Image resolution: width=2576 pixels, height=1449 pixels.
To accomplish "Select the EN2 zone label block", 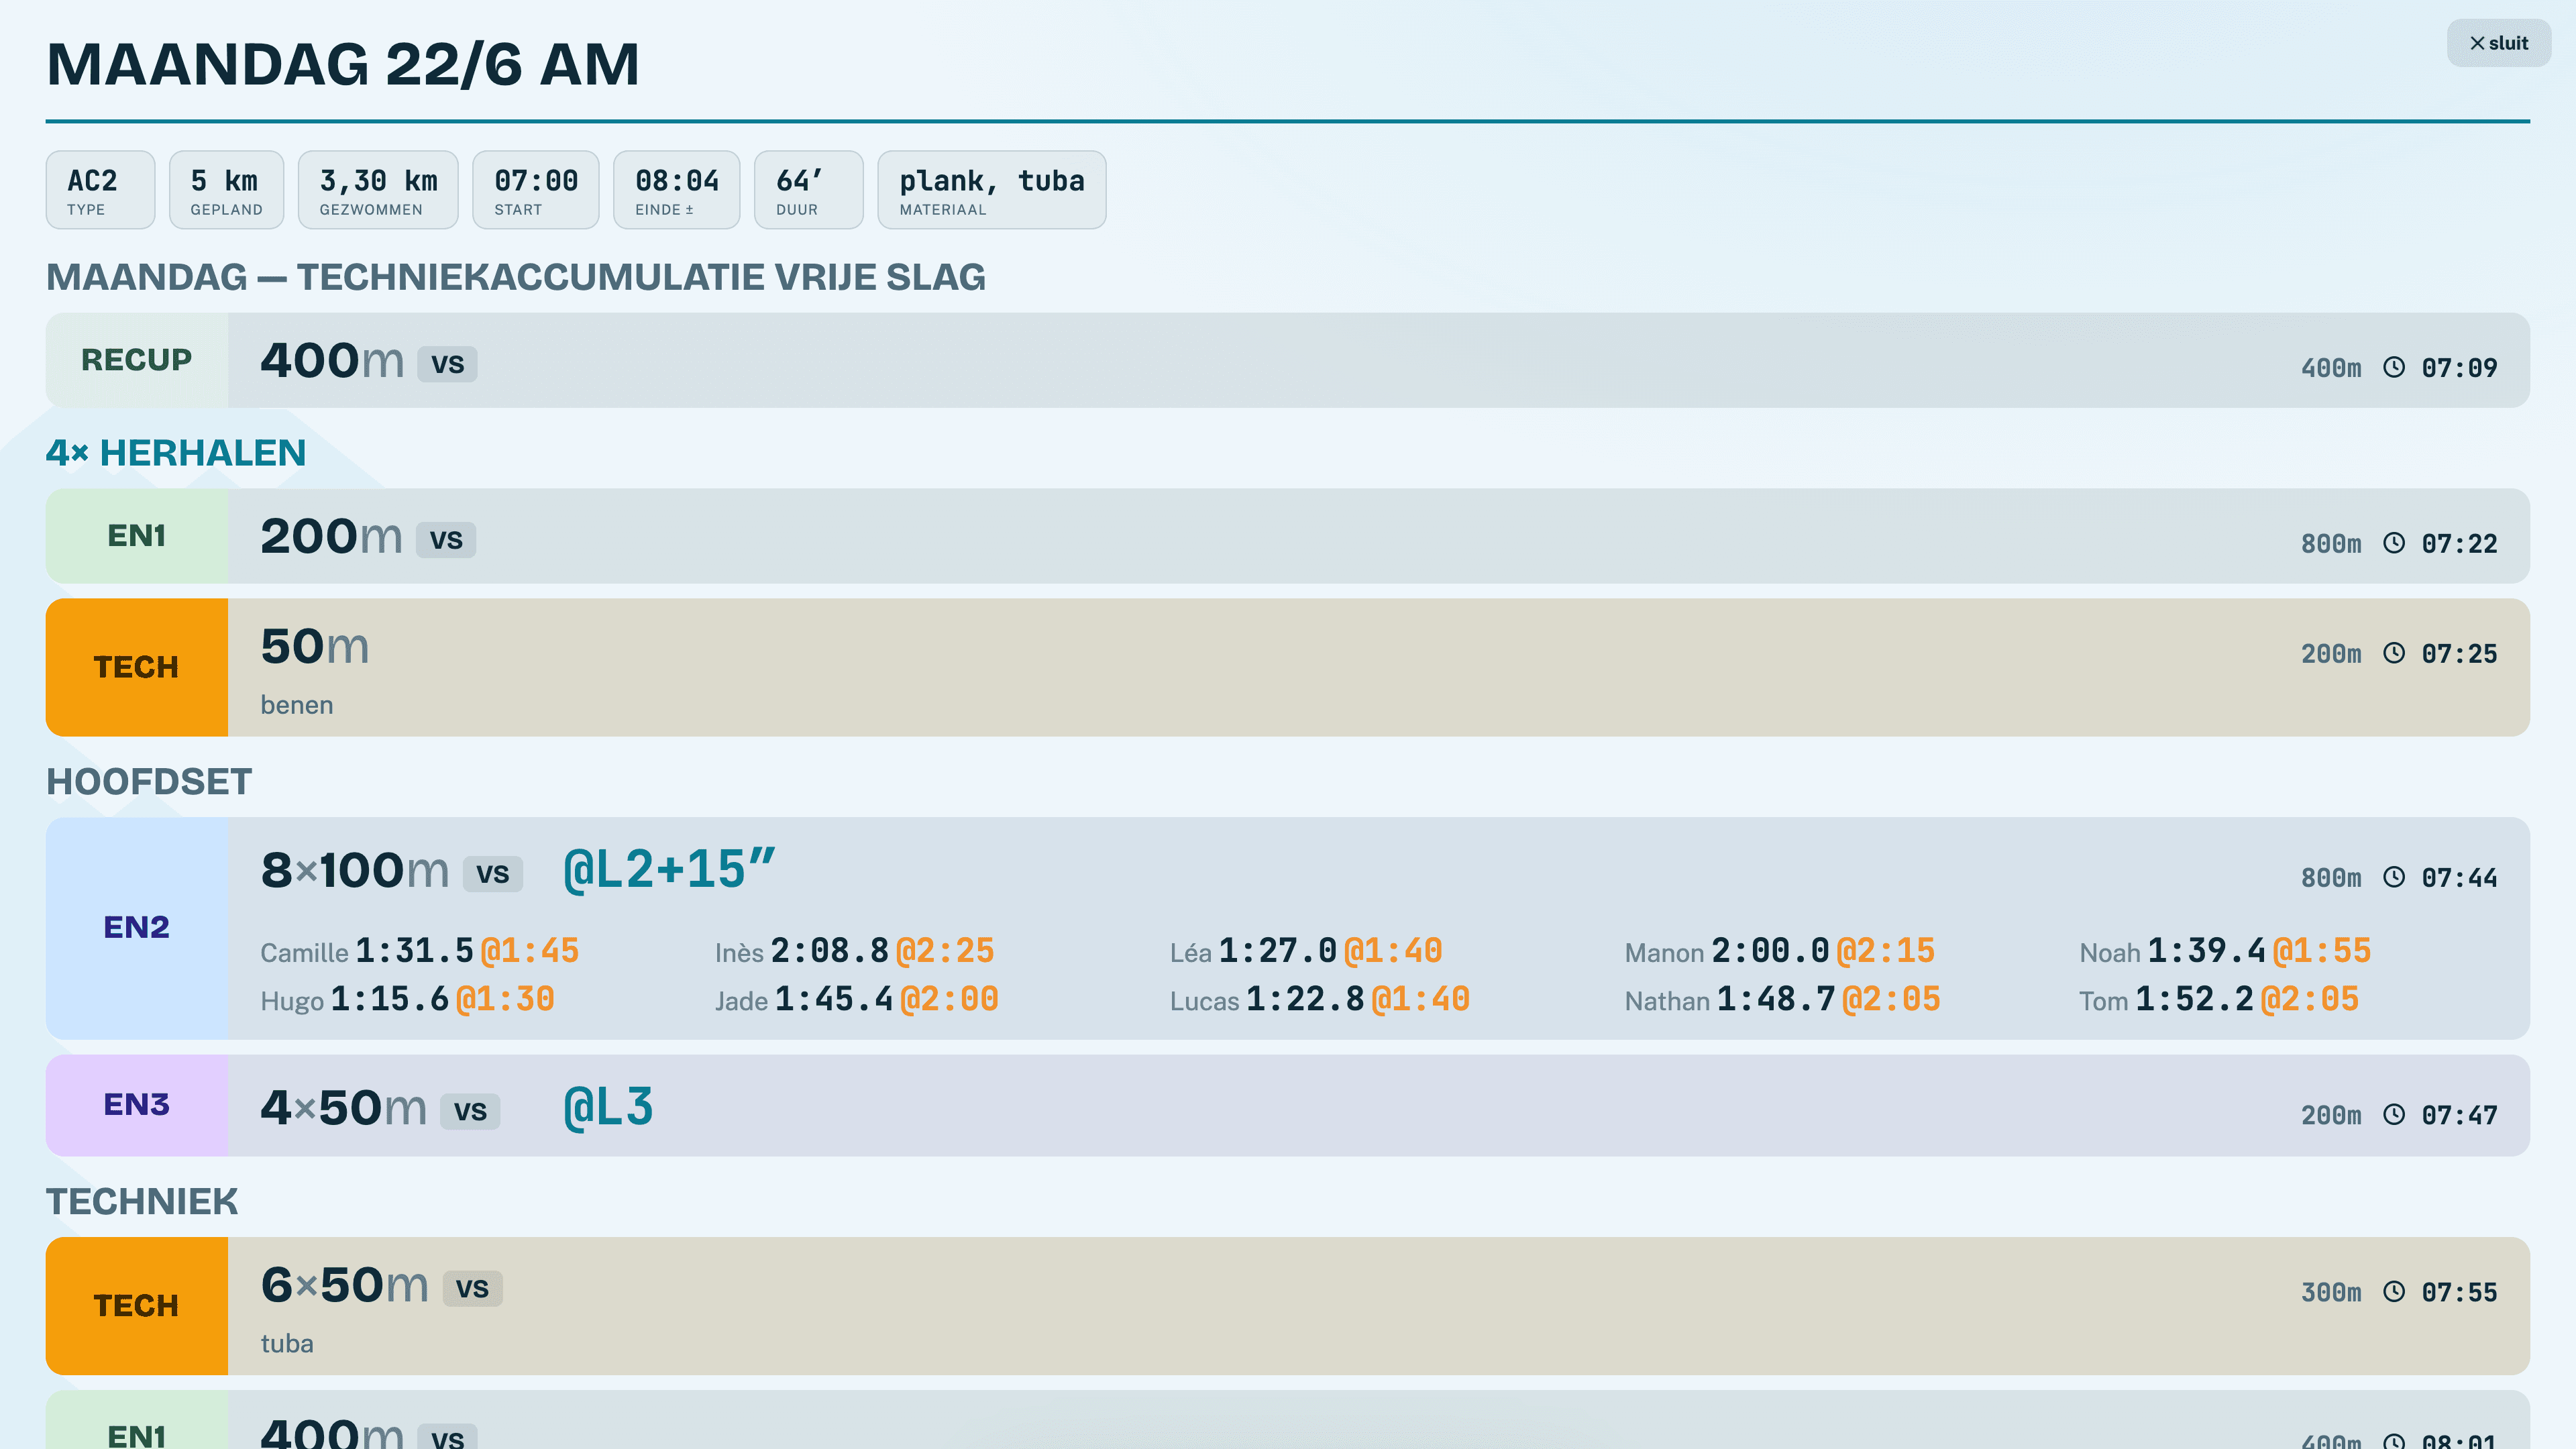I will (x=137, y=928).
